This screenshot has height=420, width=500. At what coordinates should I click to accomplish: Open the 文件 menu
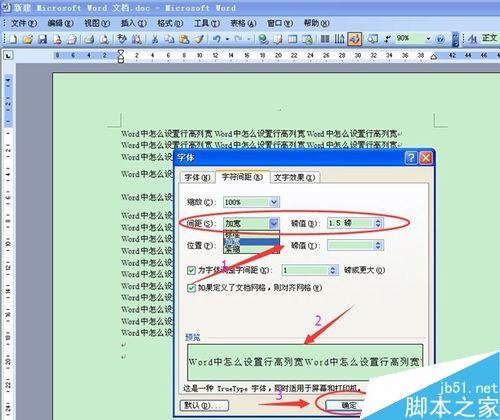23,23
